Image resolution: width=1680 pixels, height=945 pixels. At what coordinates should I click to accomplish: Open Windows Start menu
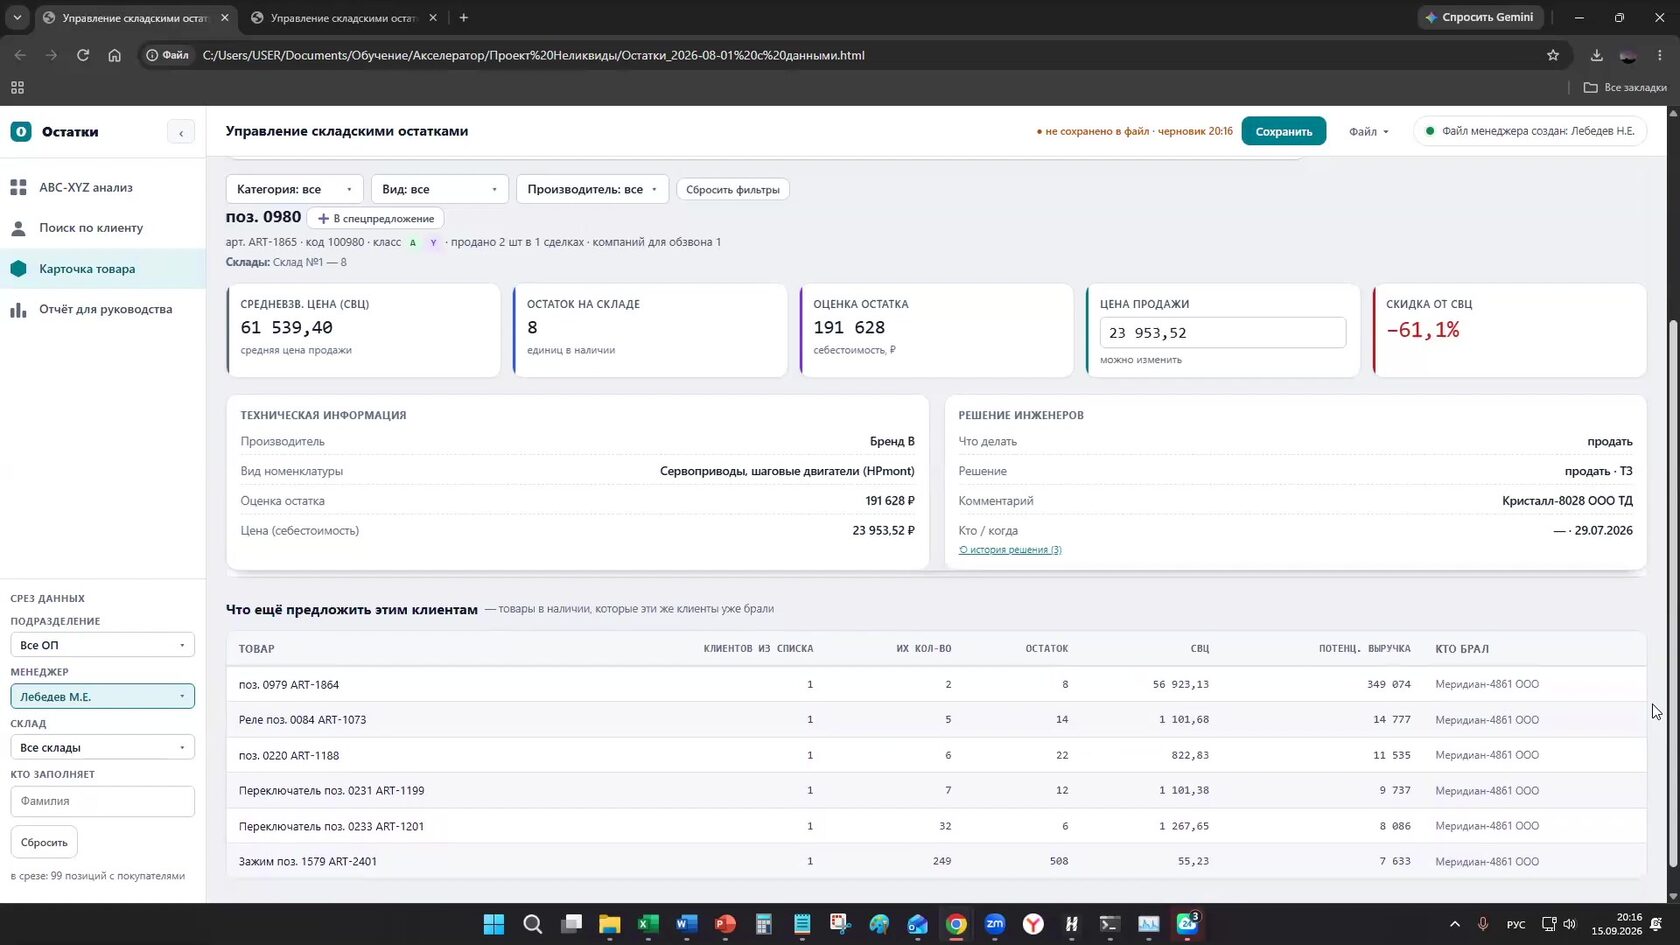tap(494, 924)
